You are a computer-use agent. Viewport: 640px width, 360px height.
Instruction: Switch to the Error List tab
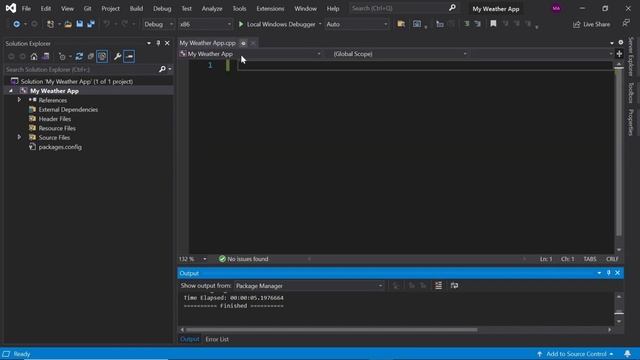tap(217, 340)
